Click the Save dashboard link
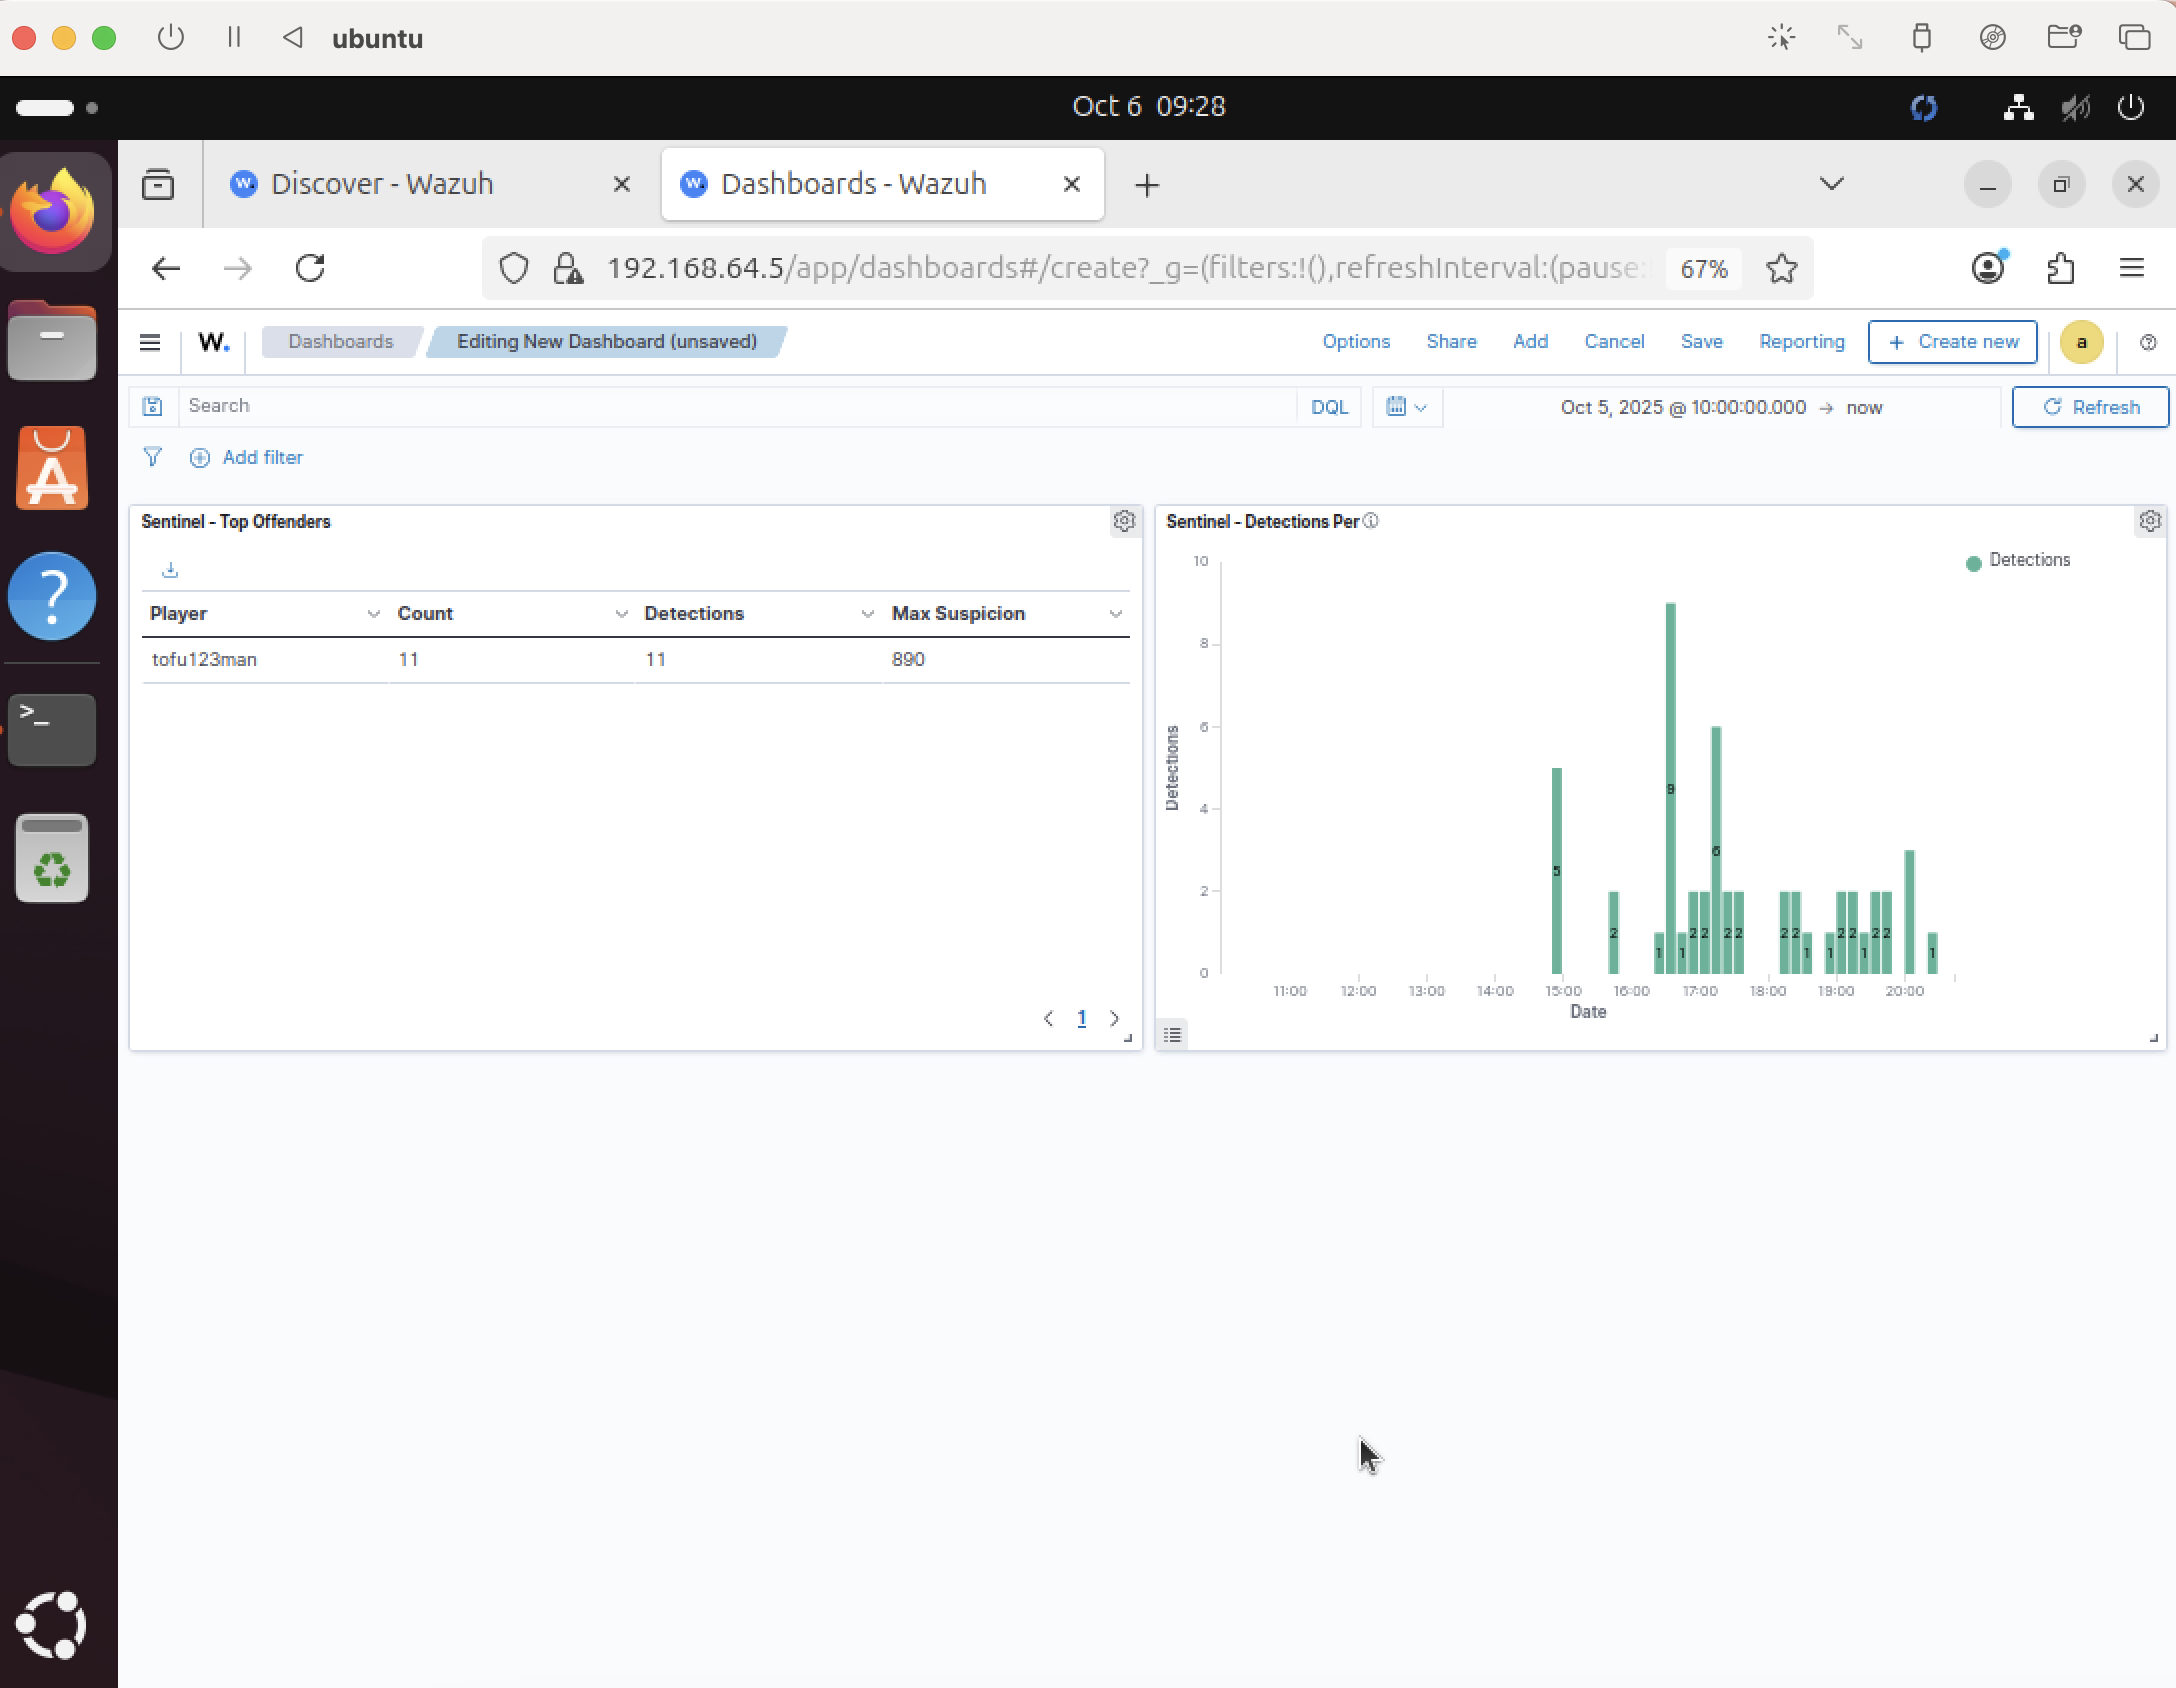The width and height of the screenshot is (2176, 1688). coord(1701,342)
